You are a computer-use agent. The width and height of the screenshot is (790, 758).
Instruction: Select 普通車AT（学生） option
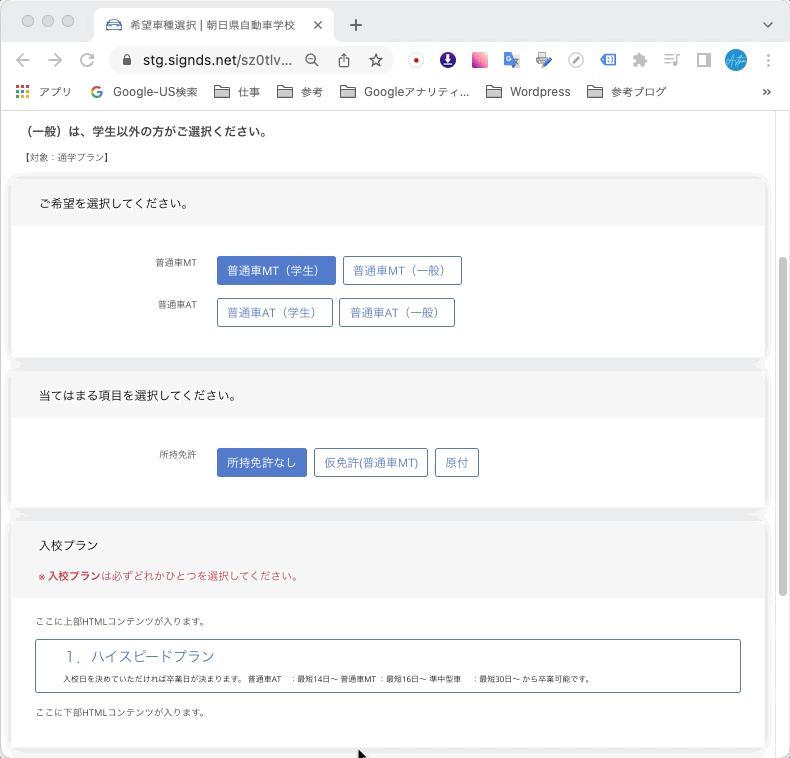(274, 313)
